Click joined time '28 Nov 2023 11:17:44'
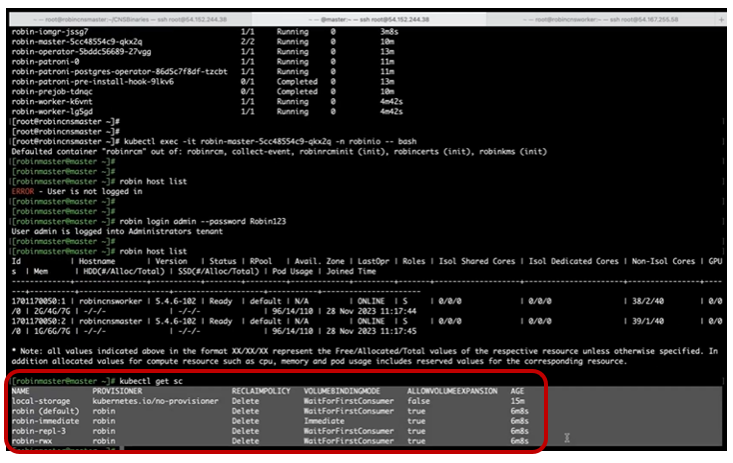Screen dimensions: 733x463 click(371, 311)
